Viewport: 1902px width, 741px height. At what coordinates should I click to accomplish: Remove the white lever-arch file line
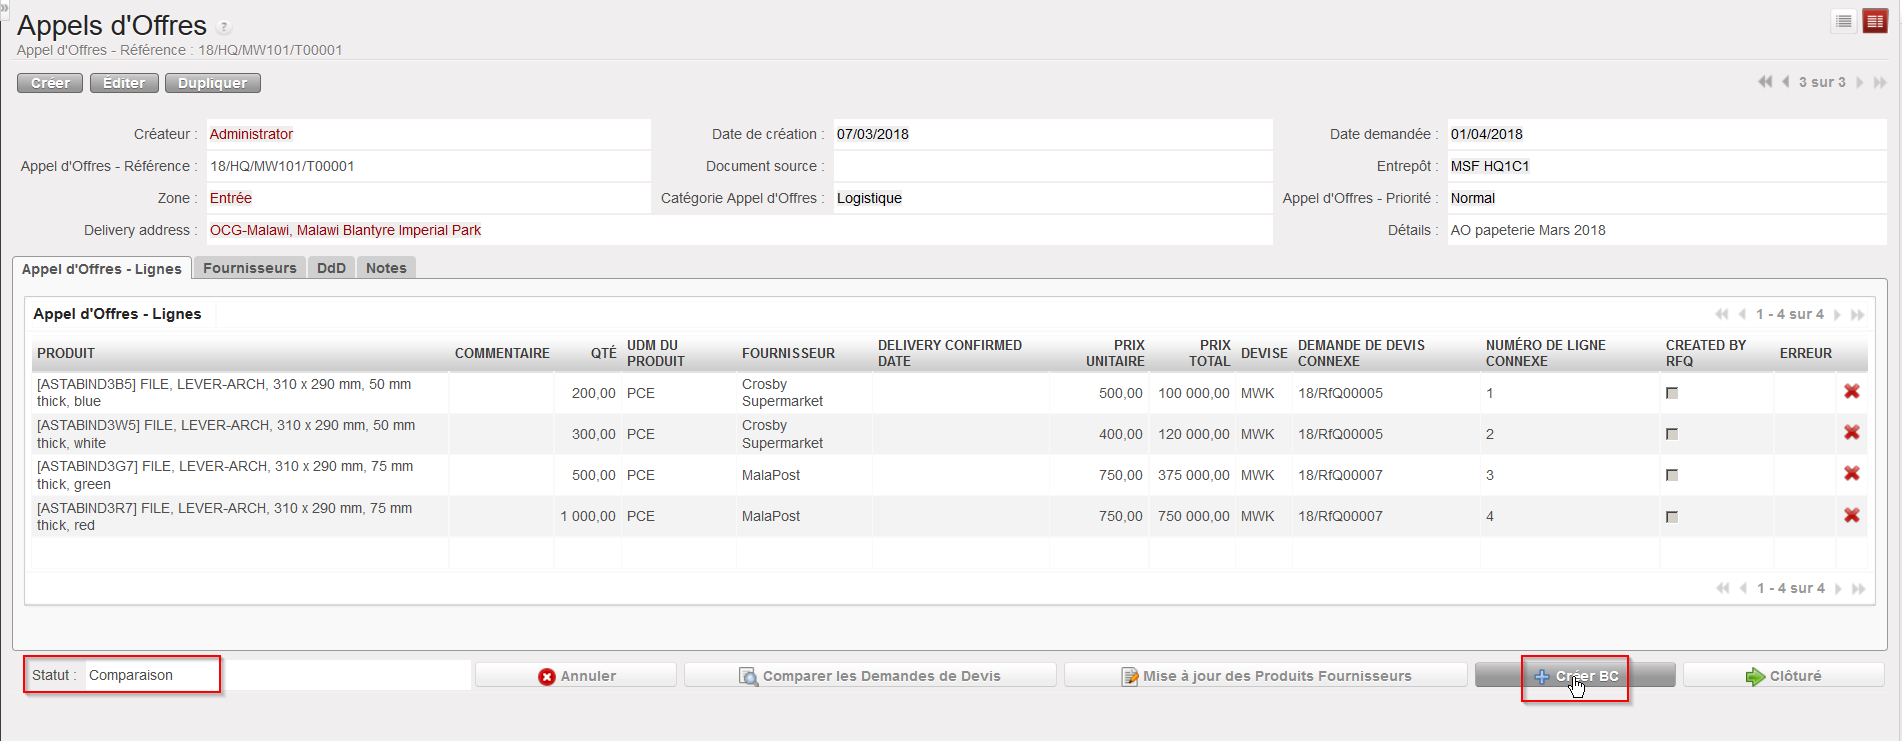tap(1852, 433)
